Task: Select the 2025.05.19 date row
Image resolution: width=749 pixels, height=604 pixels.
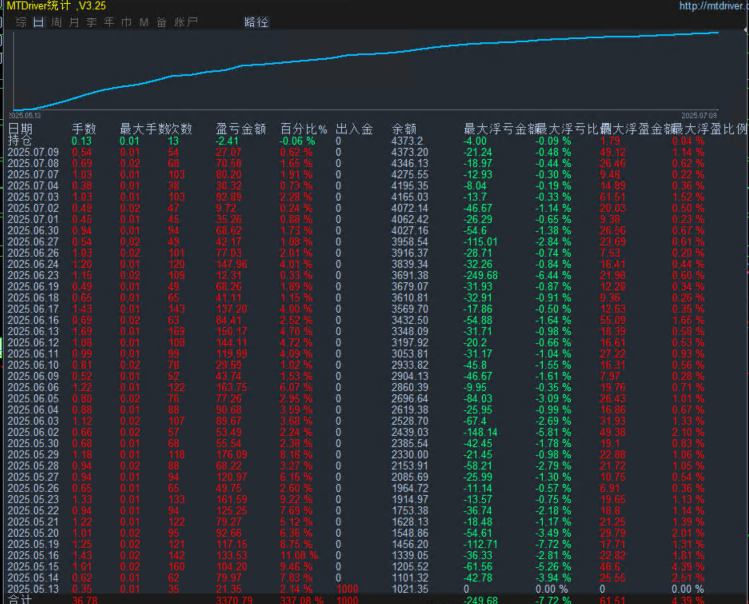Action: (x=33, y=544)
